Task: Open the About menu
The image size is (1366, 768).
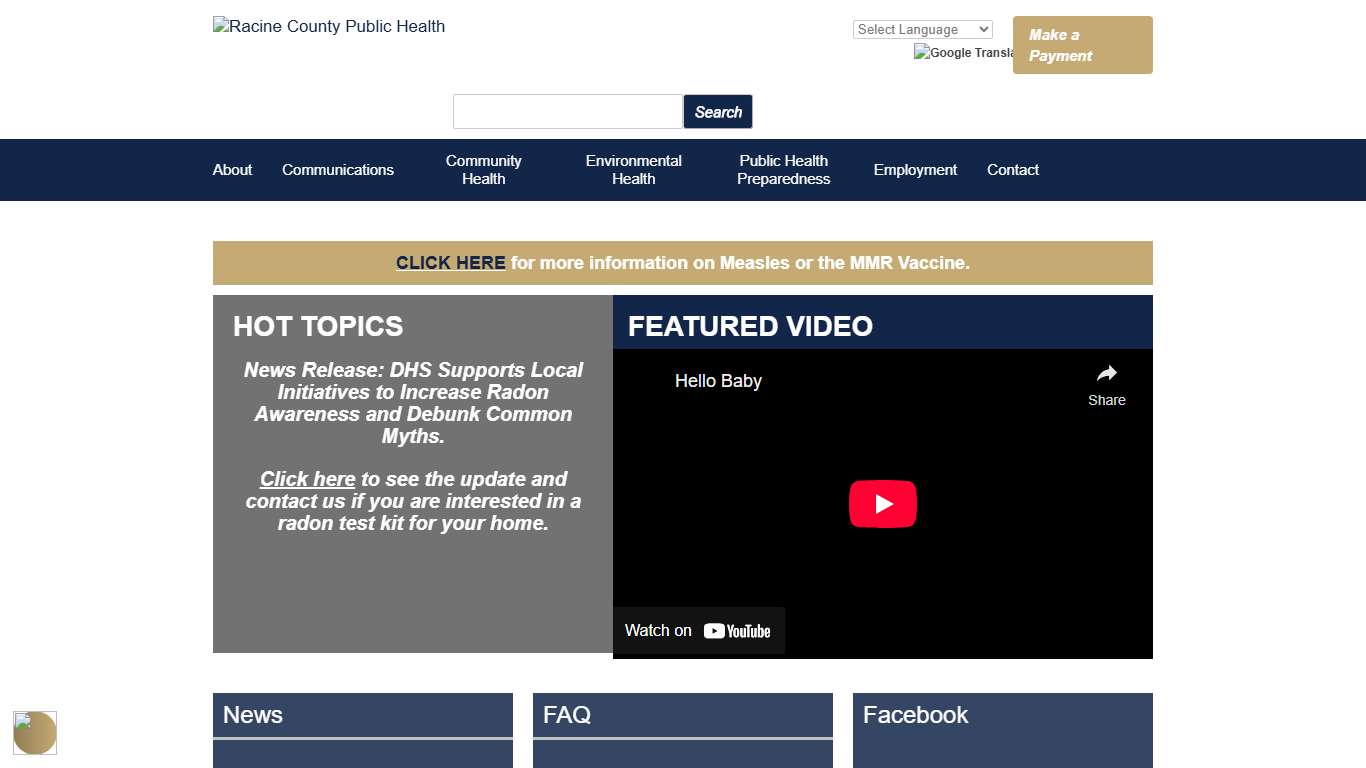Action: pyautogui.click(x=232, y=170)
